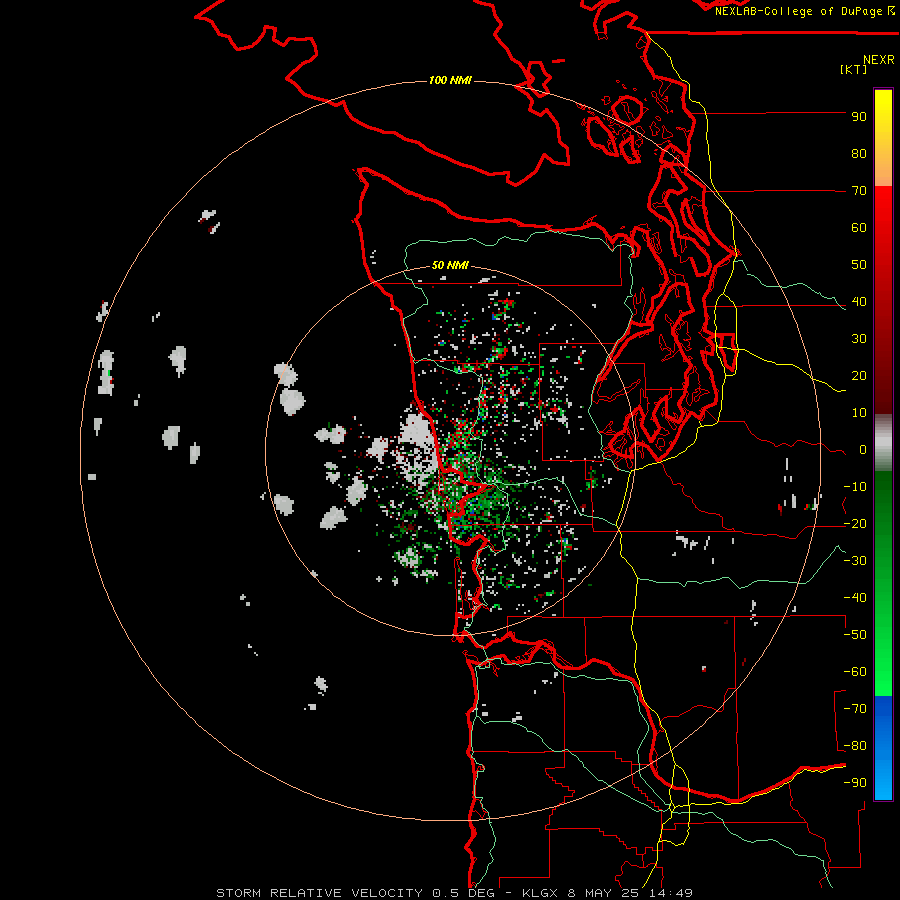Screen dimensions: 900x900
Task: Click the "[KT]" units label
Action: [x=854, y=69]
